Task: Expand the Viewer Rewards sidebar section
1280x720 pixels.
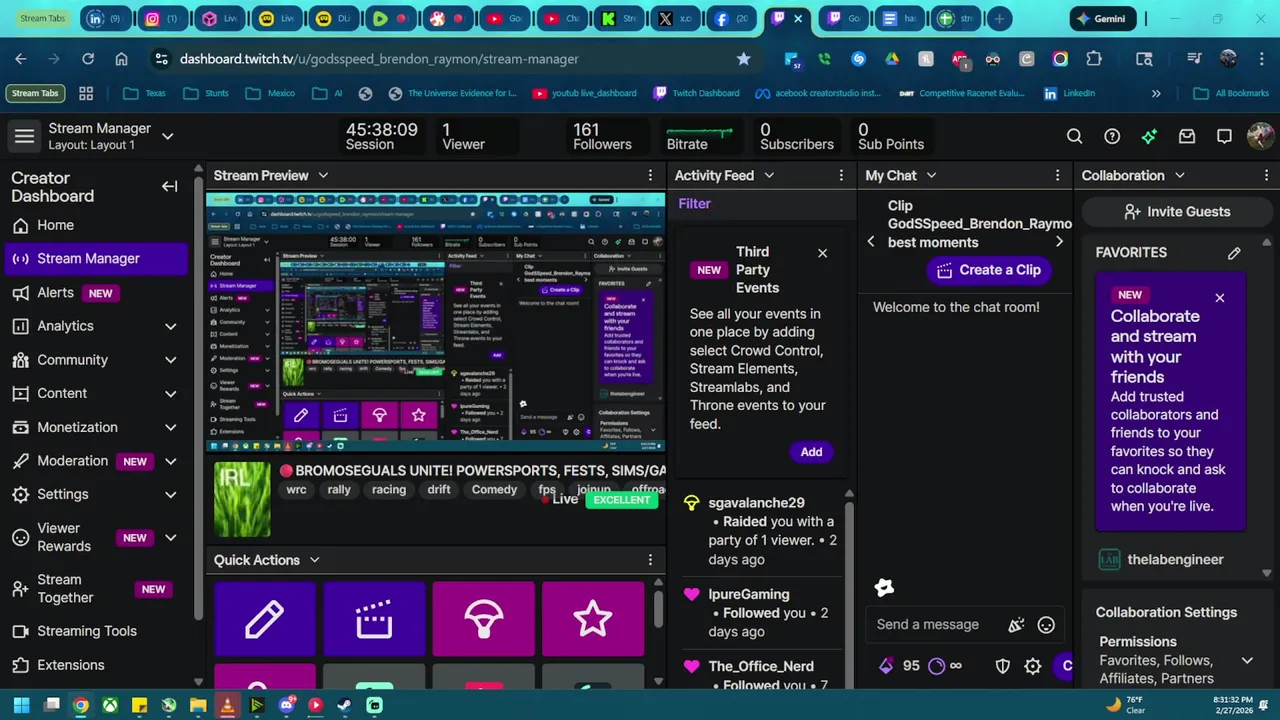Action: pyautogui.click(x=170, y=538)
